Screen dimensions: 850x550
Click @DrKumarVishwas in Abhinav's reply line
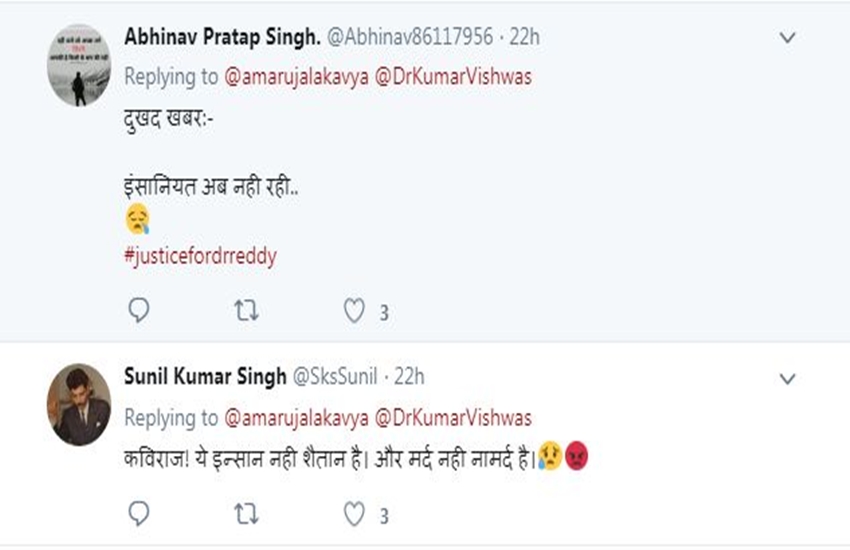[x=452, y=77]
